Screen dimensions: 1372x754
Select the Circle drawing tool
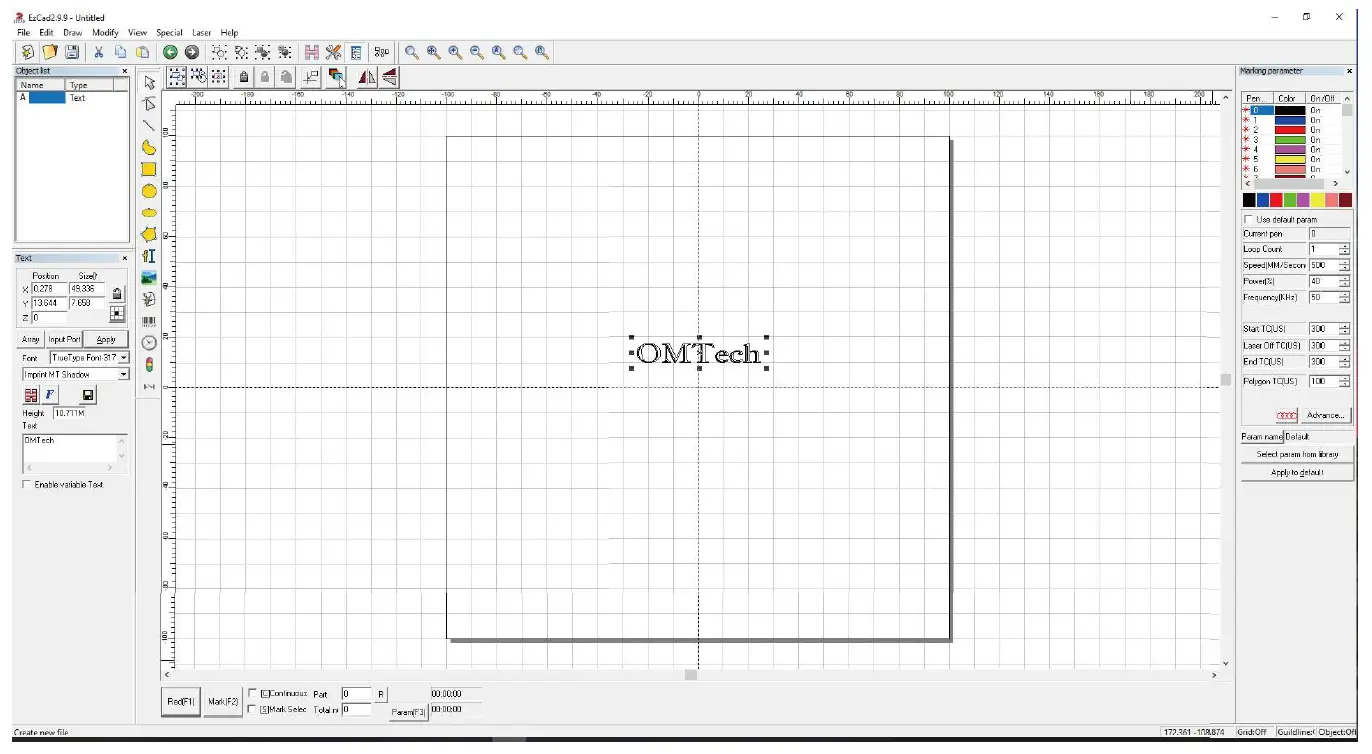pyautogui.click(x=149, y=191)
